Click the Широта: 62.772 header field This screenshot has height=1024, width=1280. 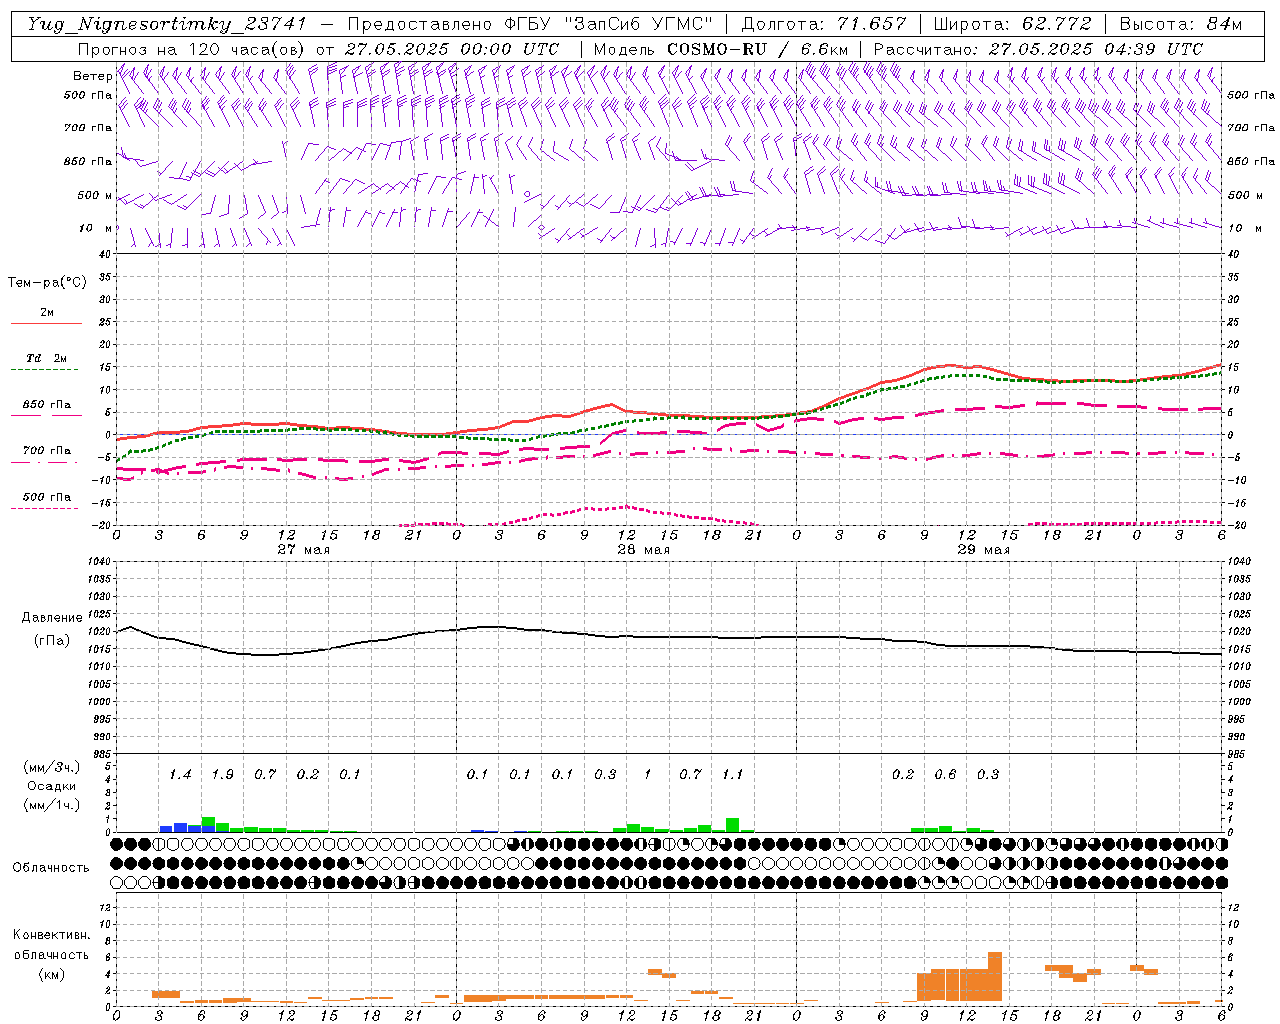point(1012,25)
